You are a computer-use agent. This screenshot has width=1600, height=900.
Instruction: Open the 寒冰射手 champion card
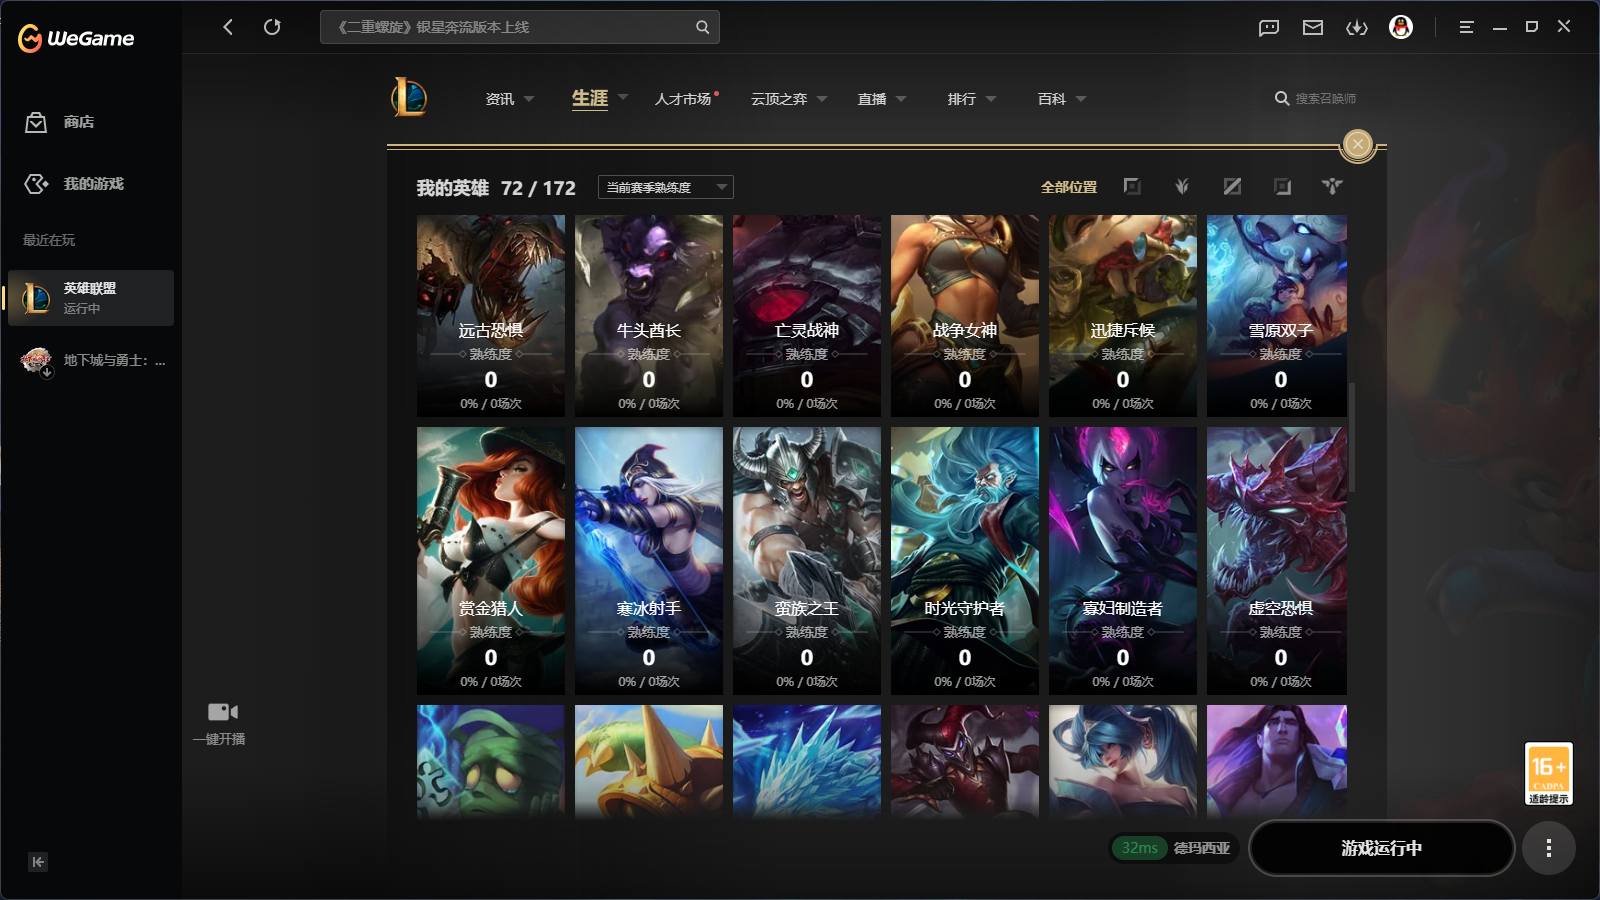[x=649, y=561]
